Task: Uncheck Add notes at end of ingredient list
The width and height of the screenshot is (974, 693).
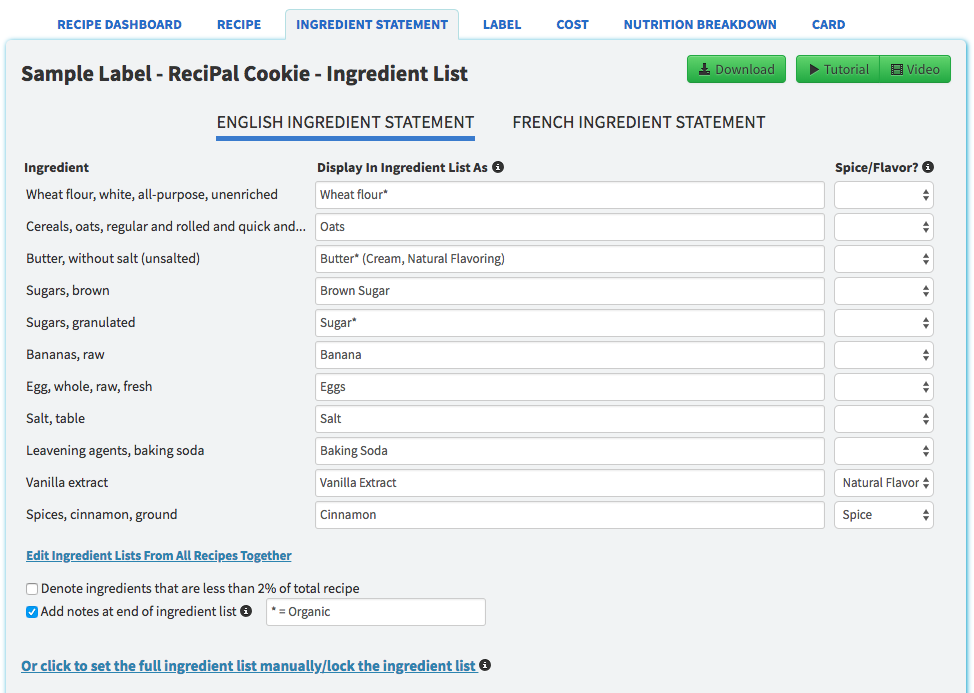Action: (33, 611)
